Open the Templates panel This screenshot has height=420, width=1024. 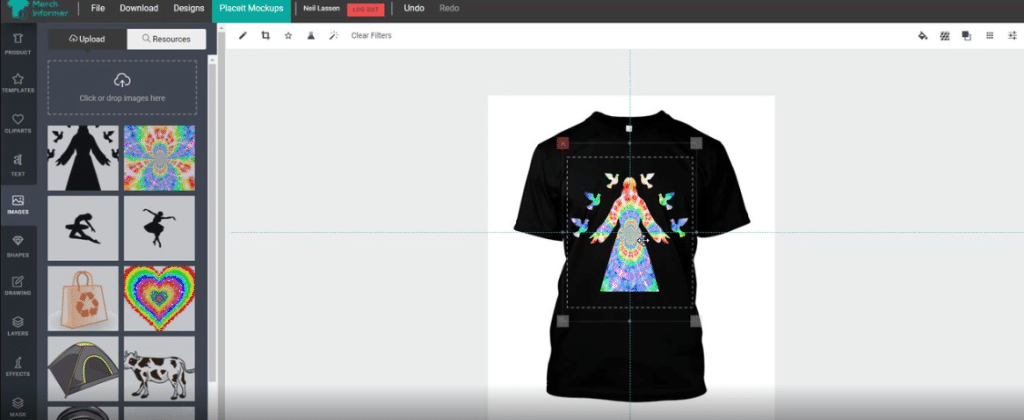(18, 82)
